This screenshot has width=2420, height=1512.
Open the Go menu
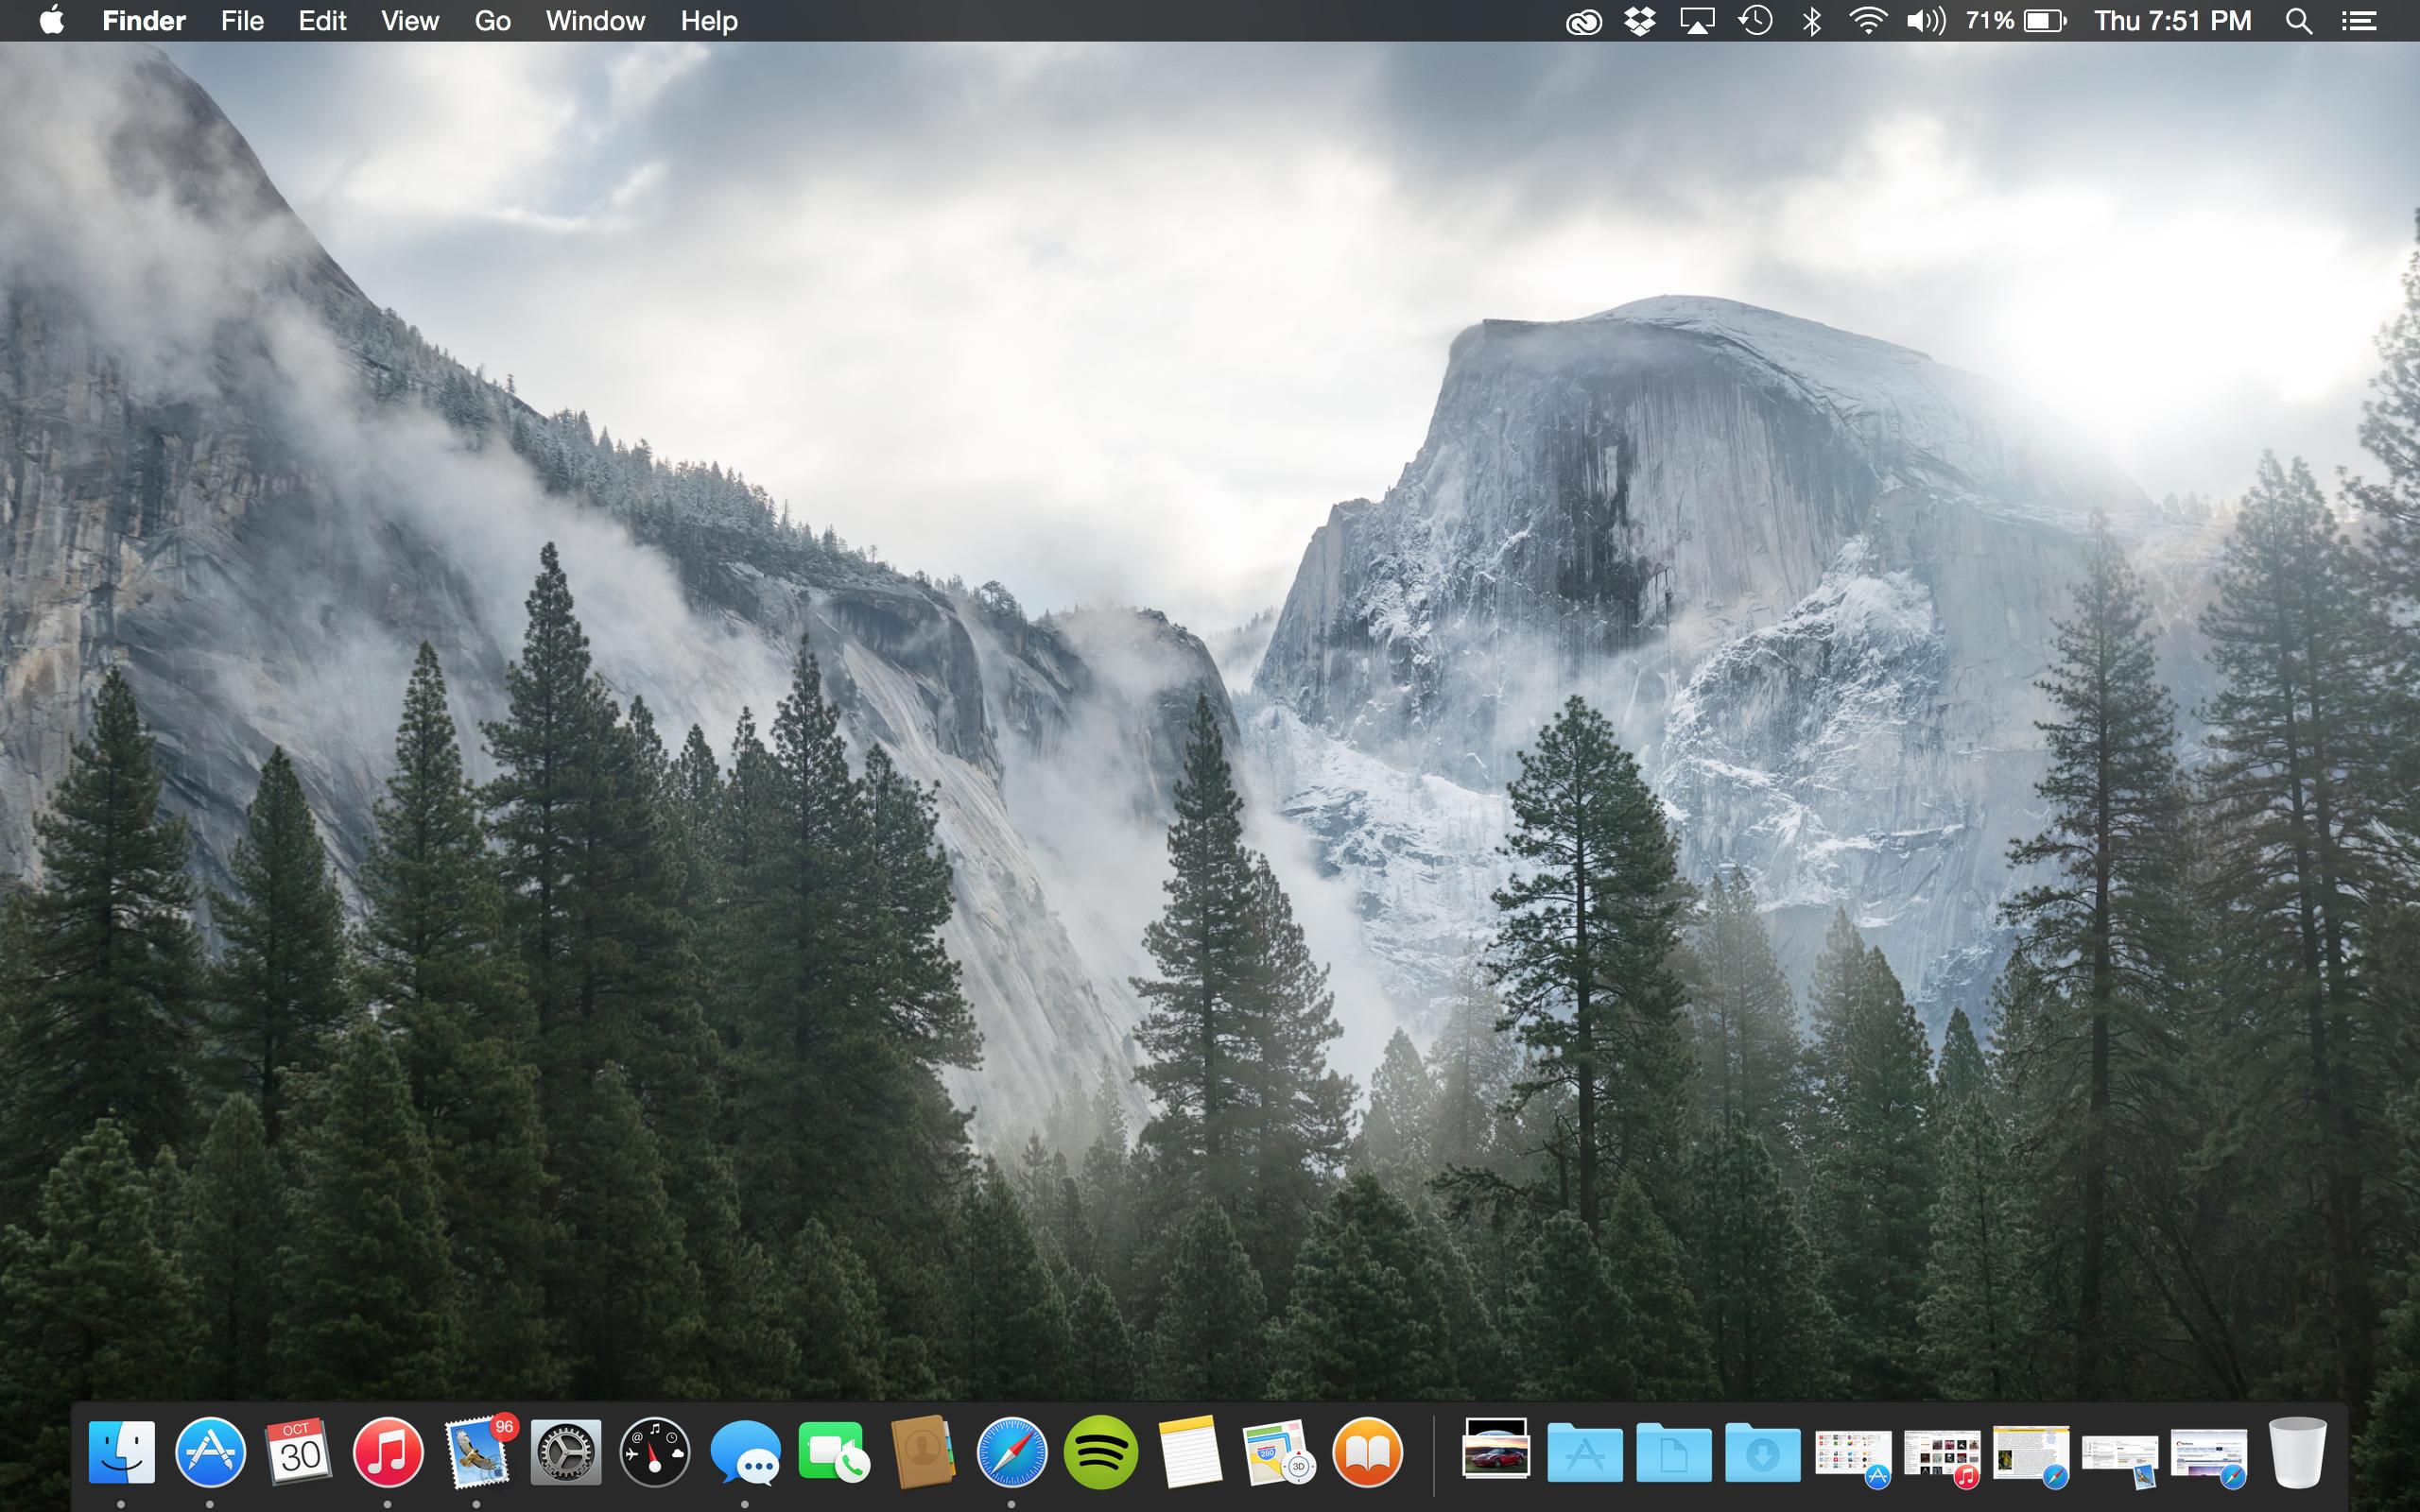pos(492,20)
